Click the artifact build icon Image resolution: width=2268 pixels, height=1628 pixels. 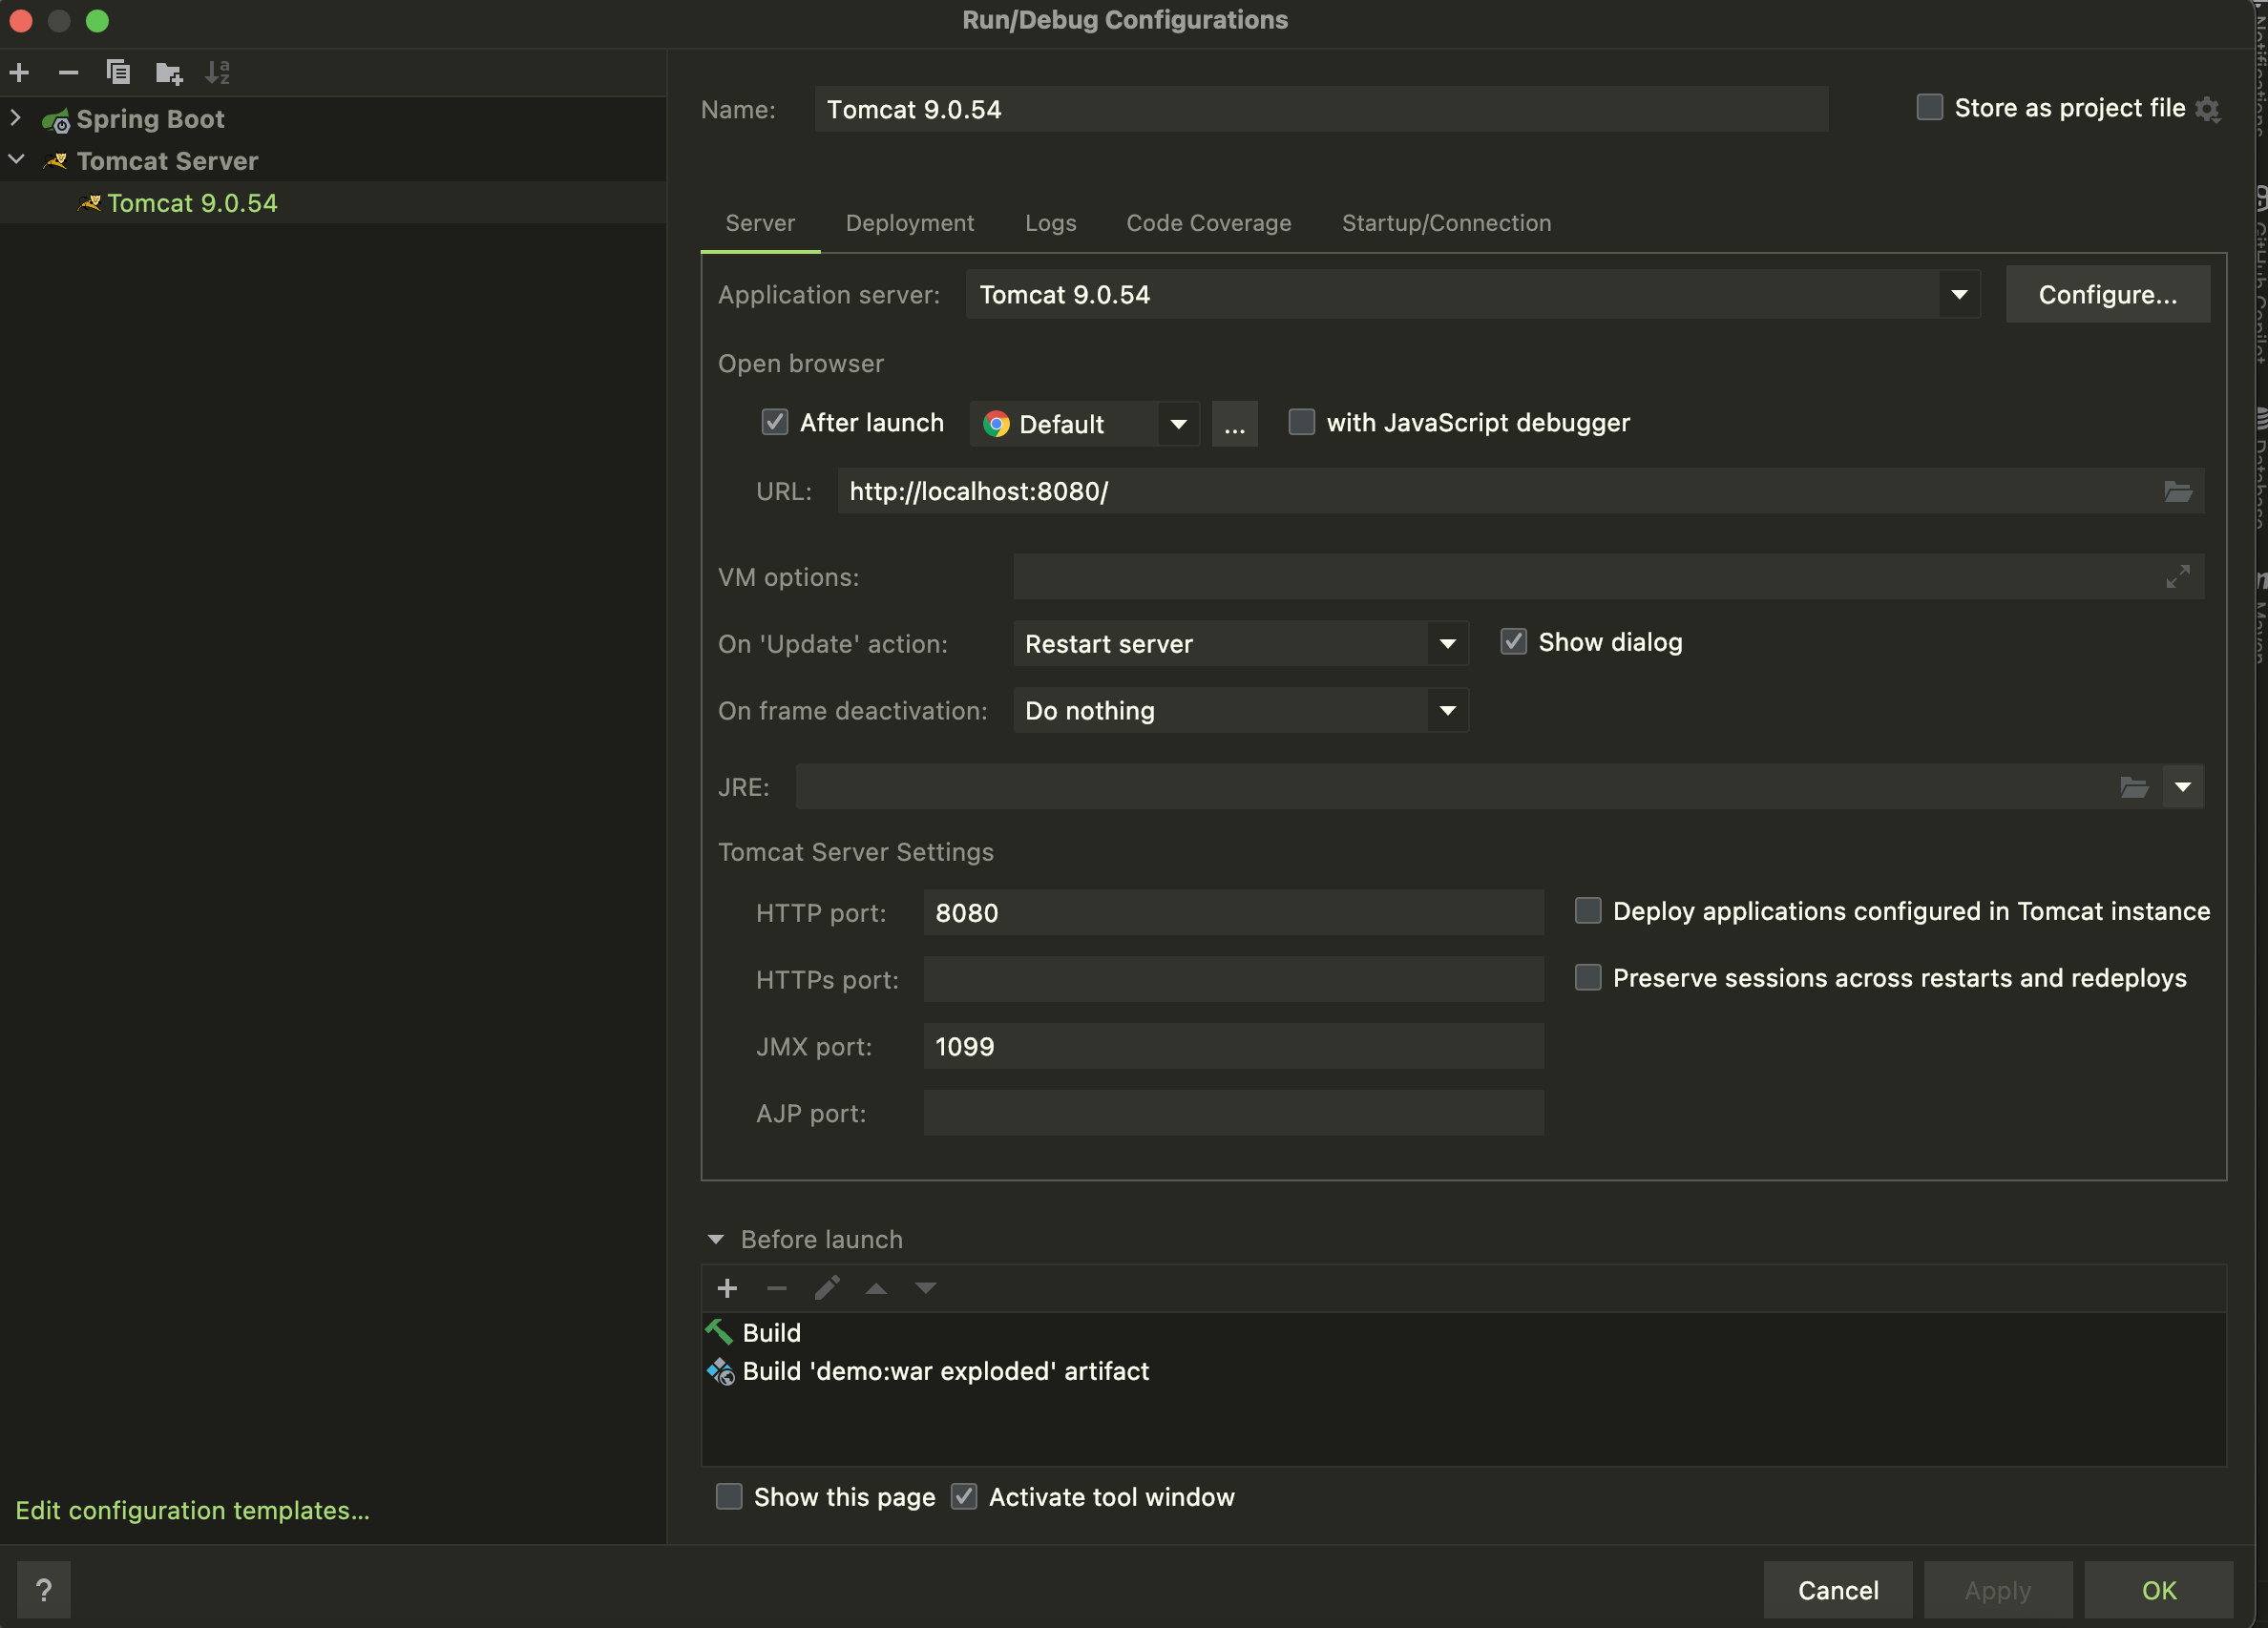point(720,1371)
